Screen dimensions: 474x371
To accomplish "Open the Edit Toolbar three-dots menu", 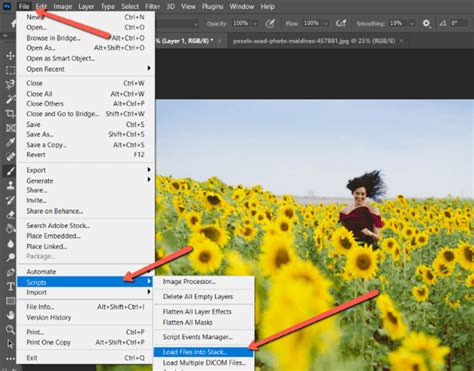I will pos(10,359).
